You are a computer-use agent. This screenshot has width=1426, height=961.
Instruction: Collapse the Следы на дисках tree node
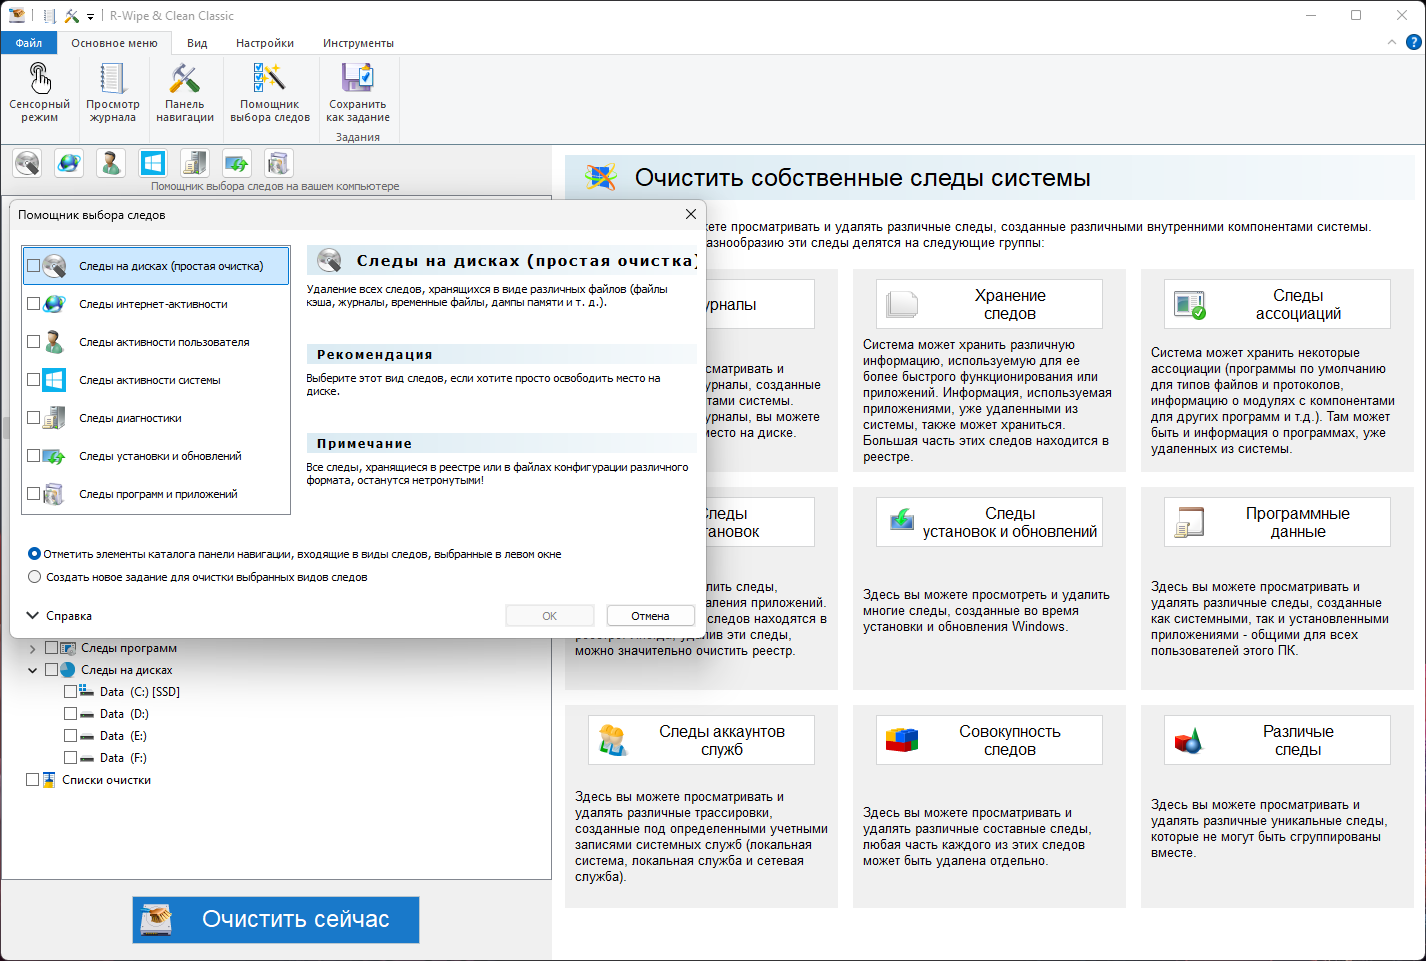click(33, 670)
